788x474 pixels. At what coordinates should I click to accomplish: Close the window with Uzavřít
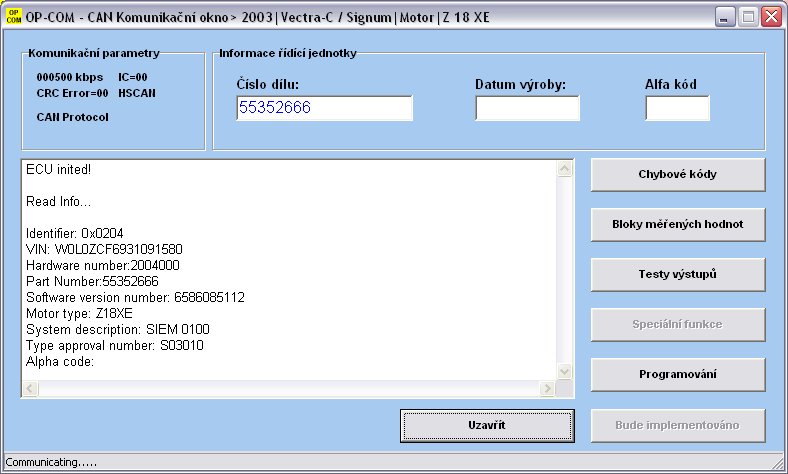487,426
